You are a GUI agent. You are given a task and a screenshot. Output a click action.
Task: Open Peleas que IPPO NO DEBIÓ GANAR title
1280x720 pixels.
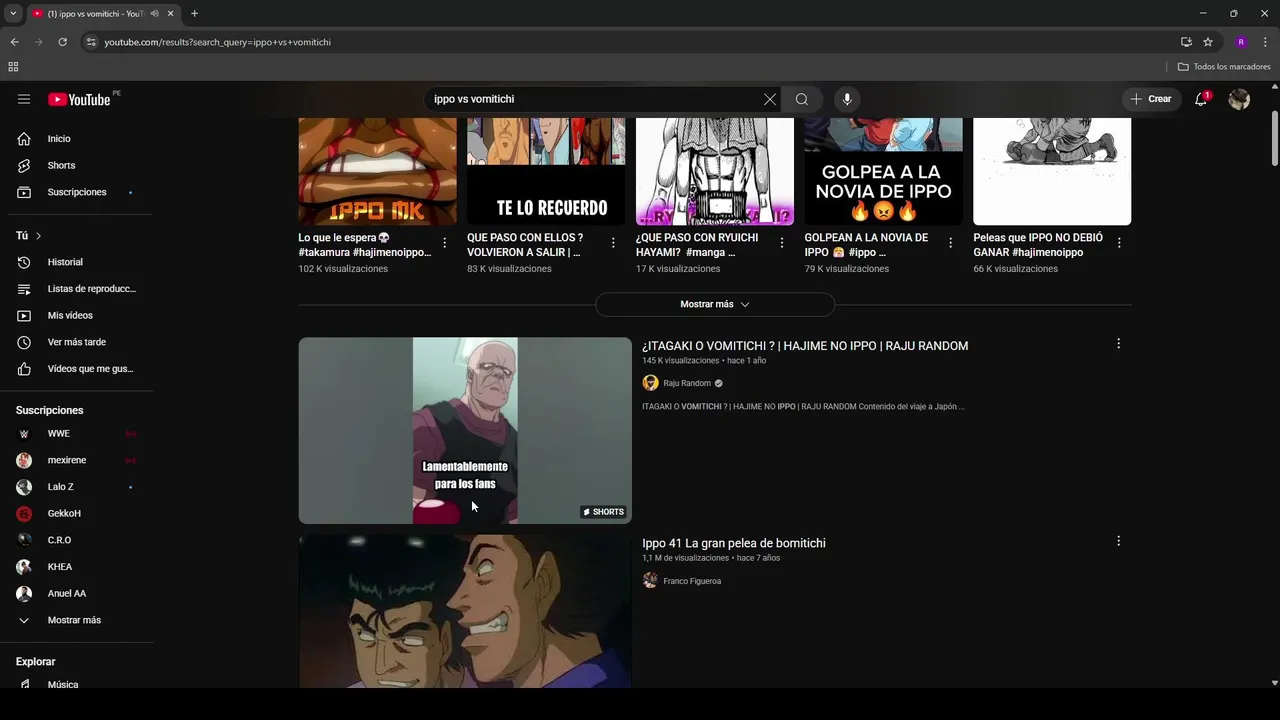[x=1038, y=245]
